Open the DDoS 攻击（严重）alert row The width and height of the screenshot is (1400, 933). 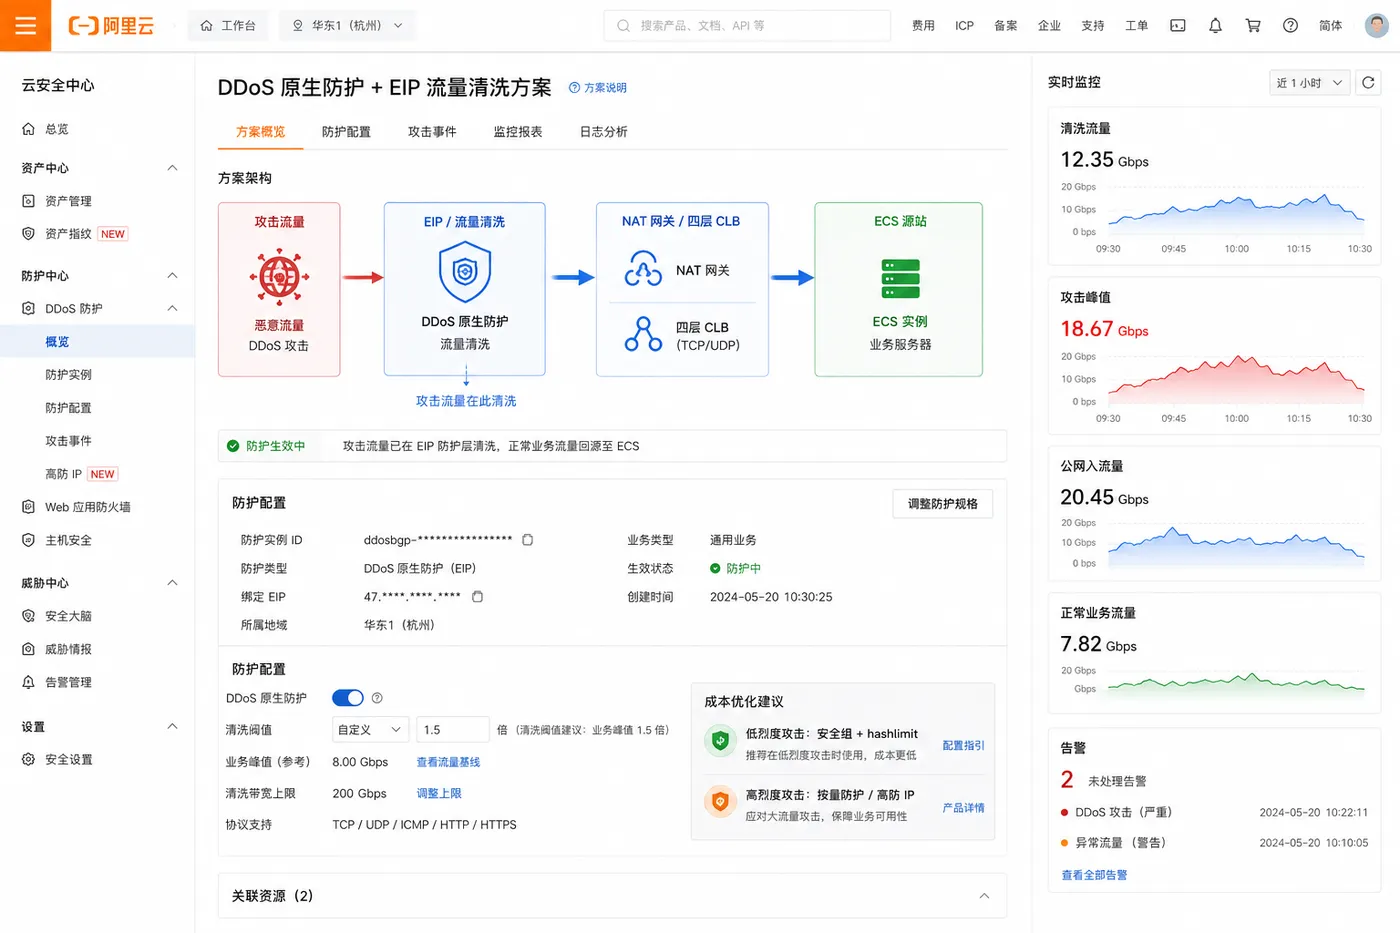[x=1214, y=813]
